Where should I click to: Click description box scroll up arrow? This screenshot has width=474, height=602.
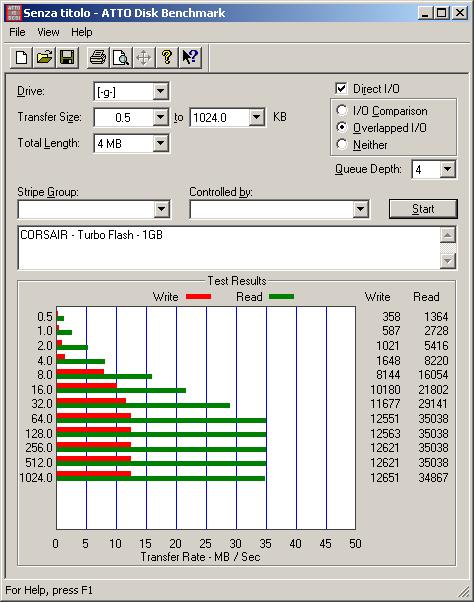[x=448, y=235]
